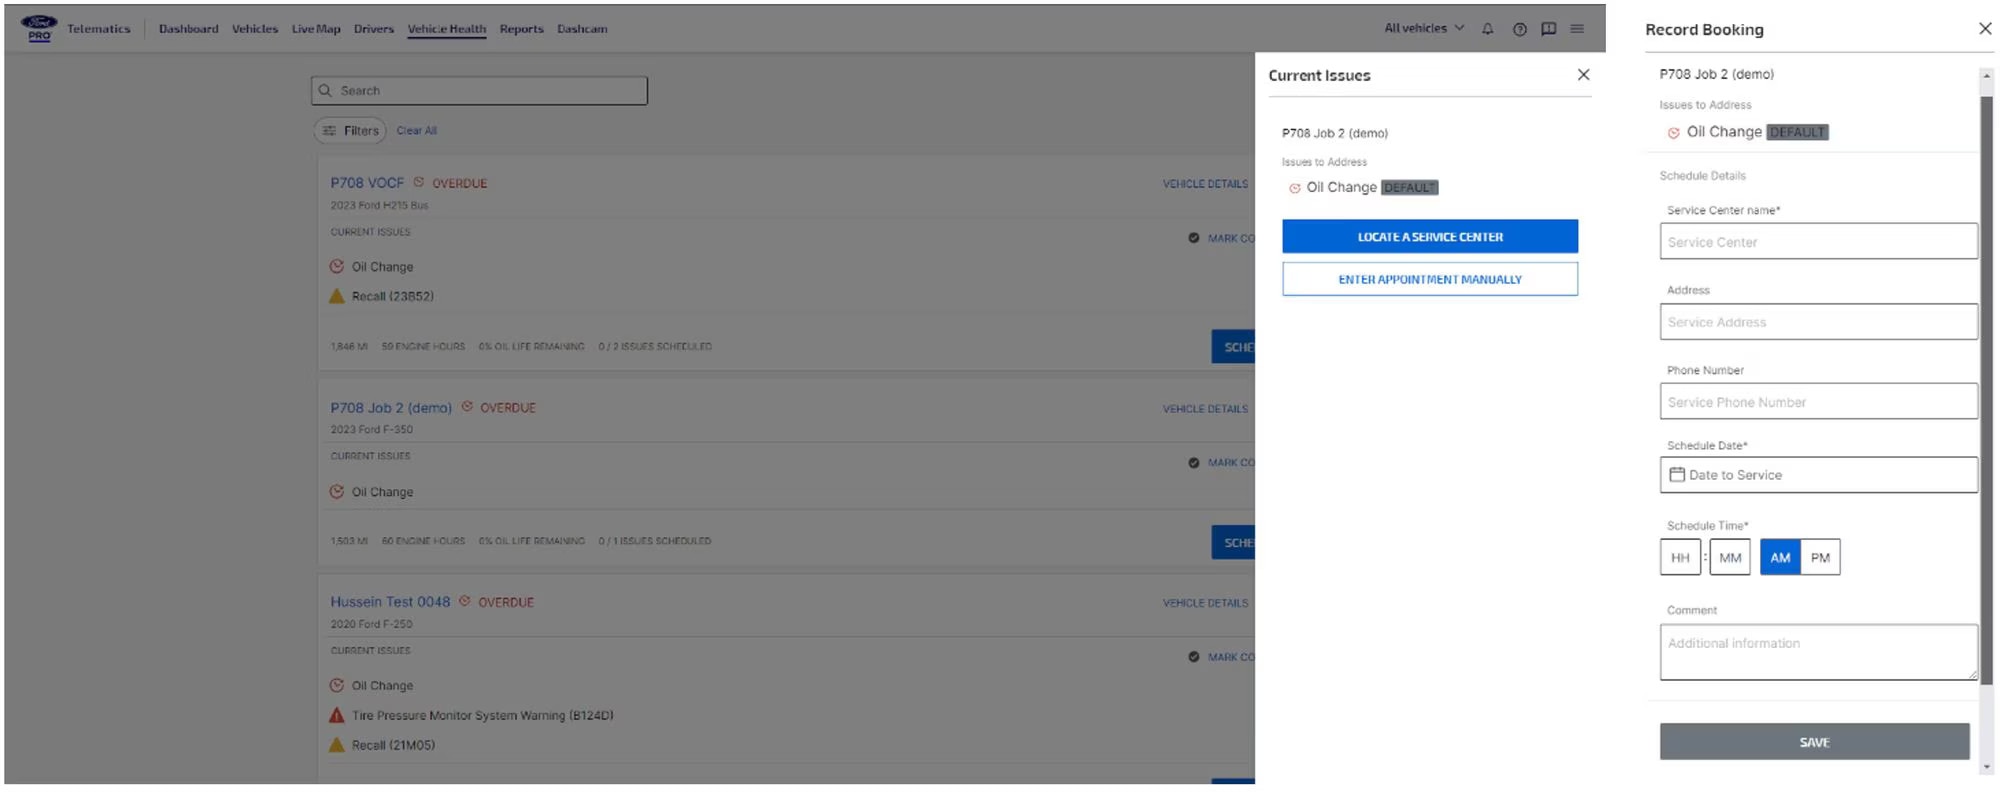Click Oil Change icon in Current Issues panel
The width and height of the screenshot is (2000, 792).
[1295, 188]
